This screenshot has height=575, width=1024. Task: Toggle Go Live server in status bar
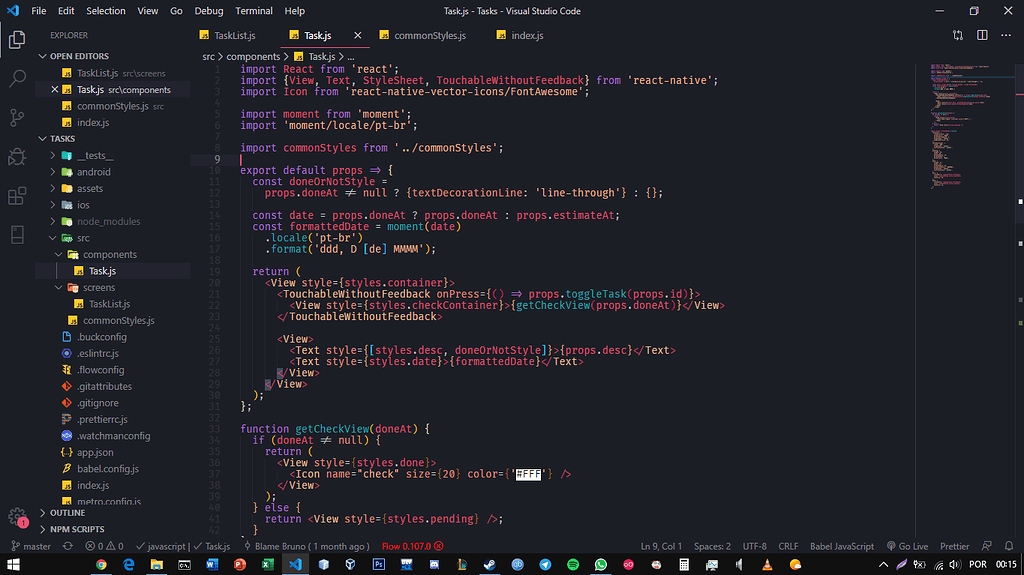tap(908, 546)
